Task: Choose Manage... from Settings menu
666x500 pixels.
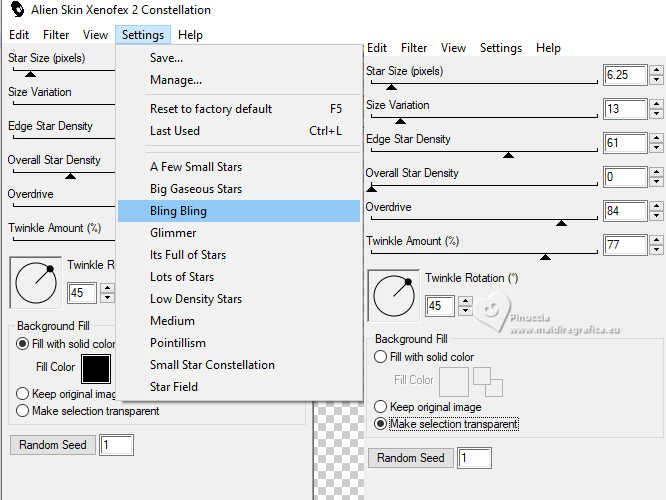Action: [239, 80]
